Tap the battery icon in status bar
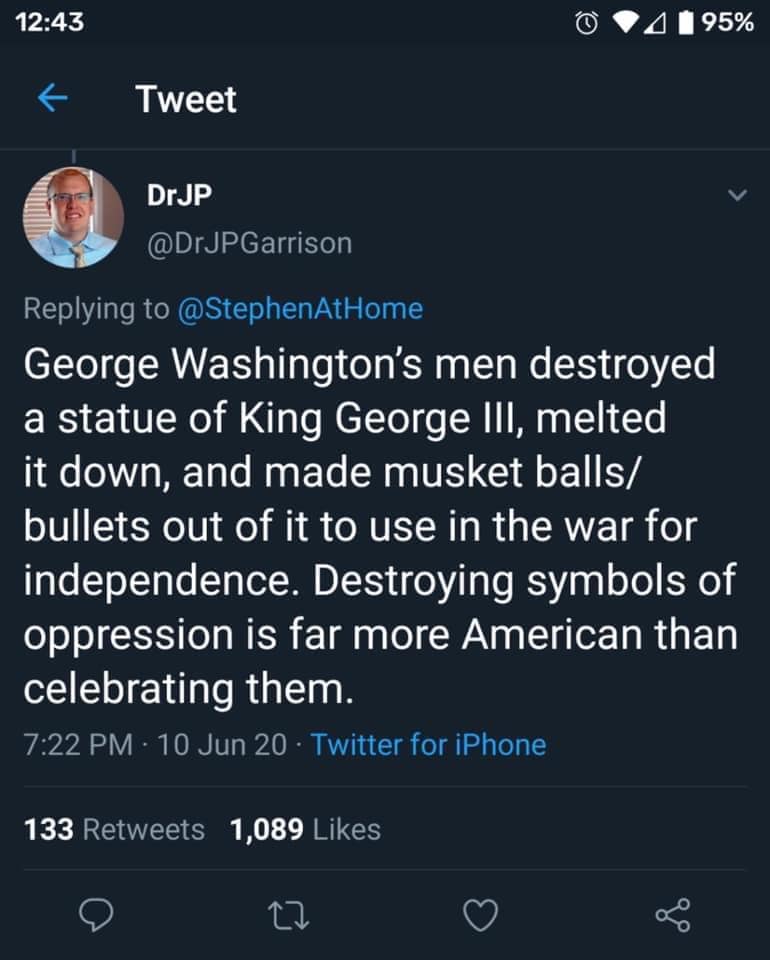The image size is (770, 960). point(683,21)
